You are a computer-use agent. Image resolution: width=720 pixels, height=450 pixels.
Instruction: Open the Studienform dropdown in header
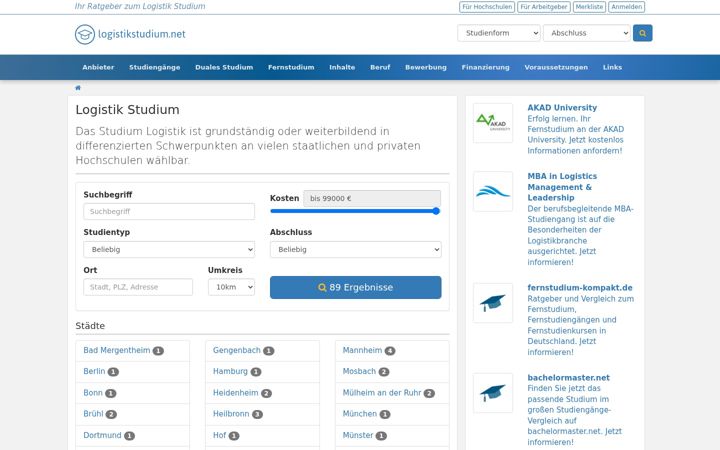coord(499,33)
